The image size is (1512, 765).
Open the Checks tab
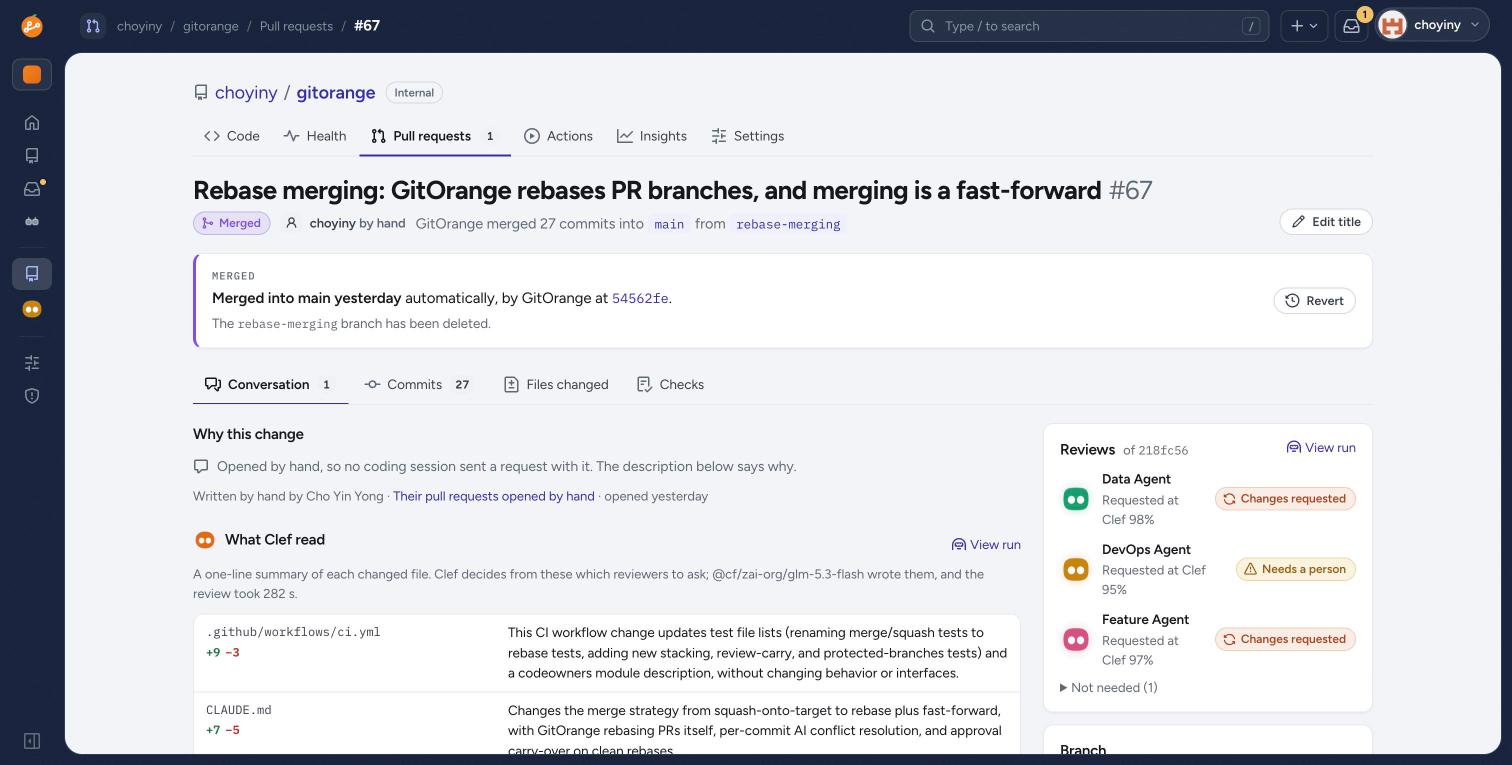point(671,385)
